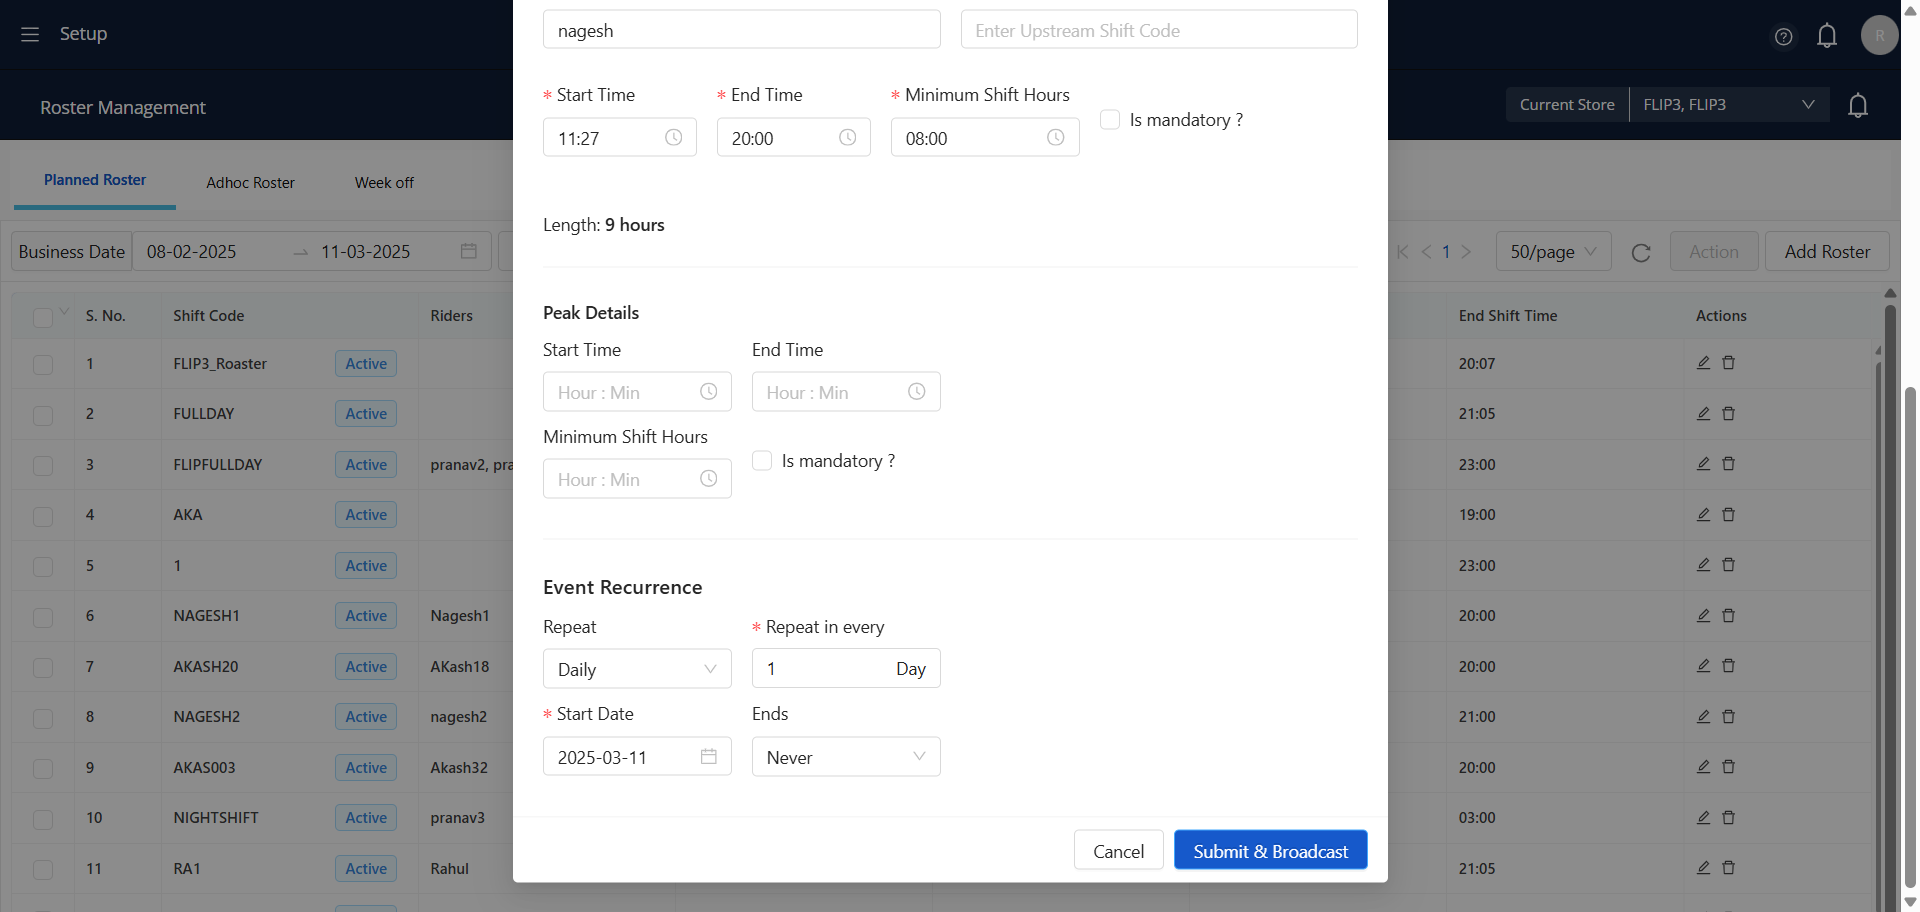Delete the AKA row
The height and width of the screenshot is (912, 1920).
(x=1728, y=514)
